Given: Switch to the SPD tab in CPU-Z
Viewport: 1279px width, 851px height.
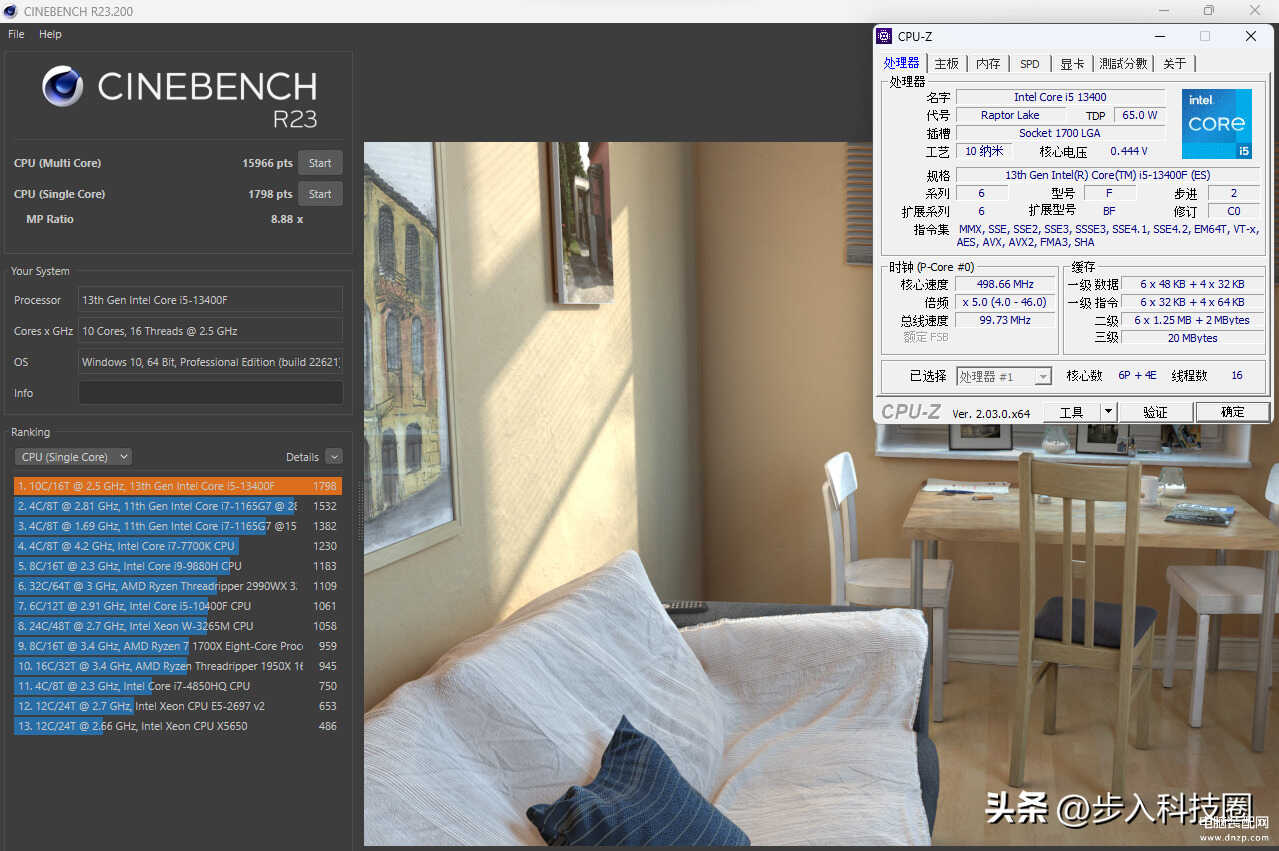Looking at the screenshot, I should click(x=1030, y=63).
